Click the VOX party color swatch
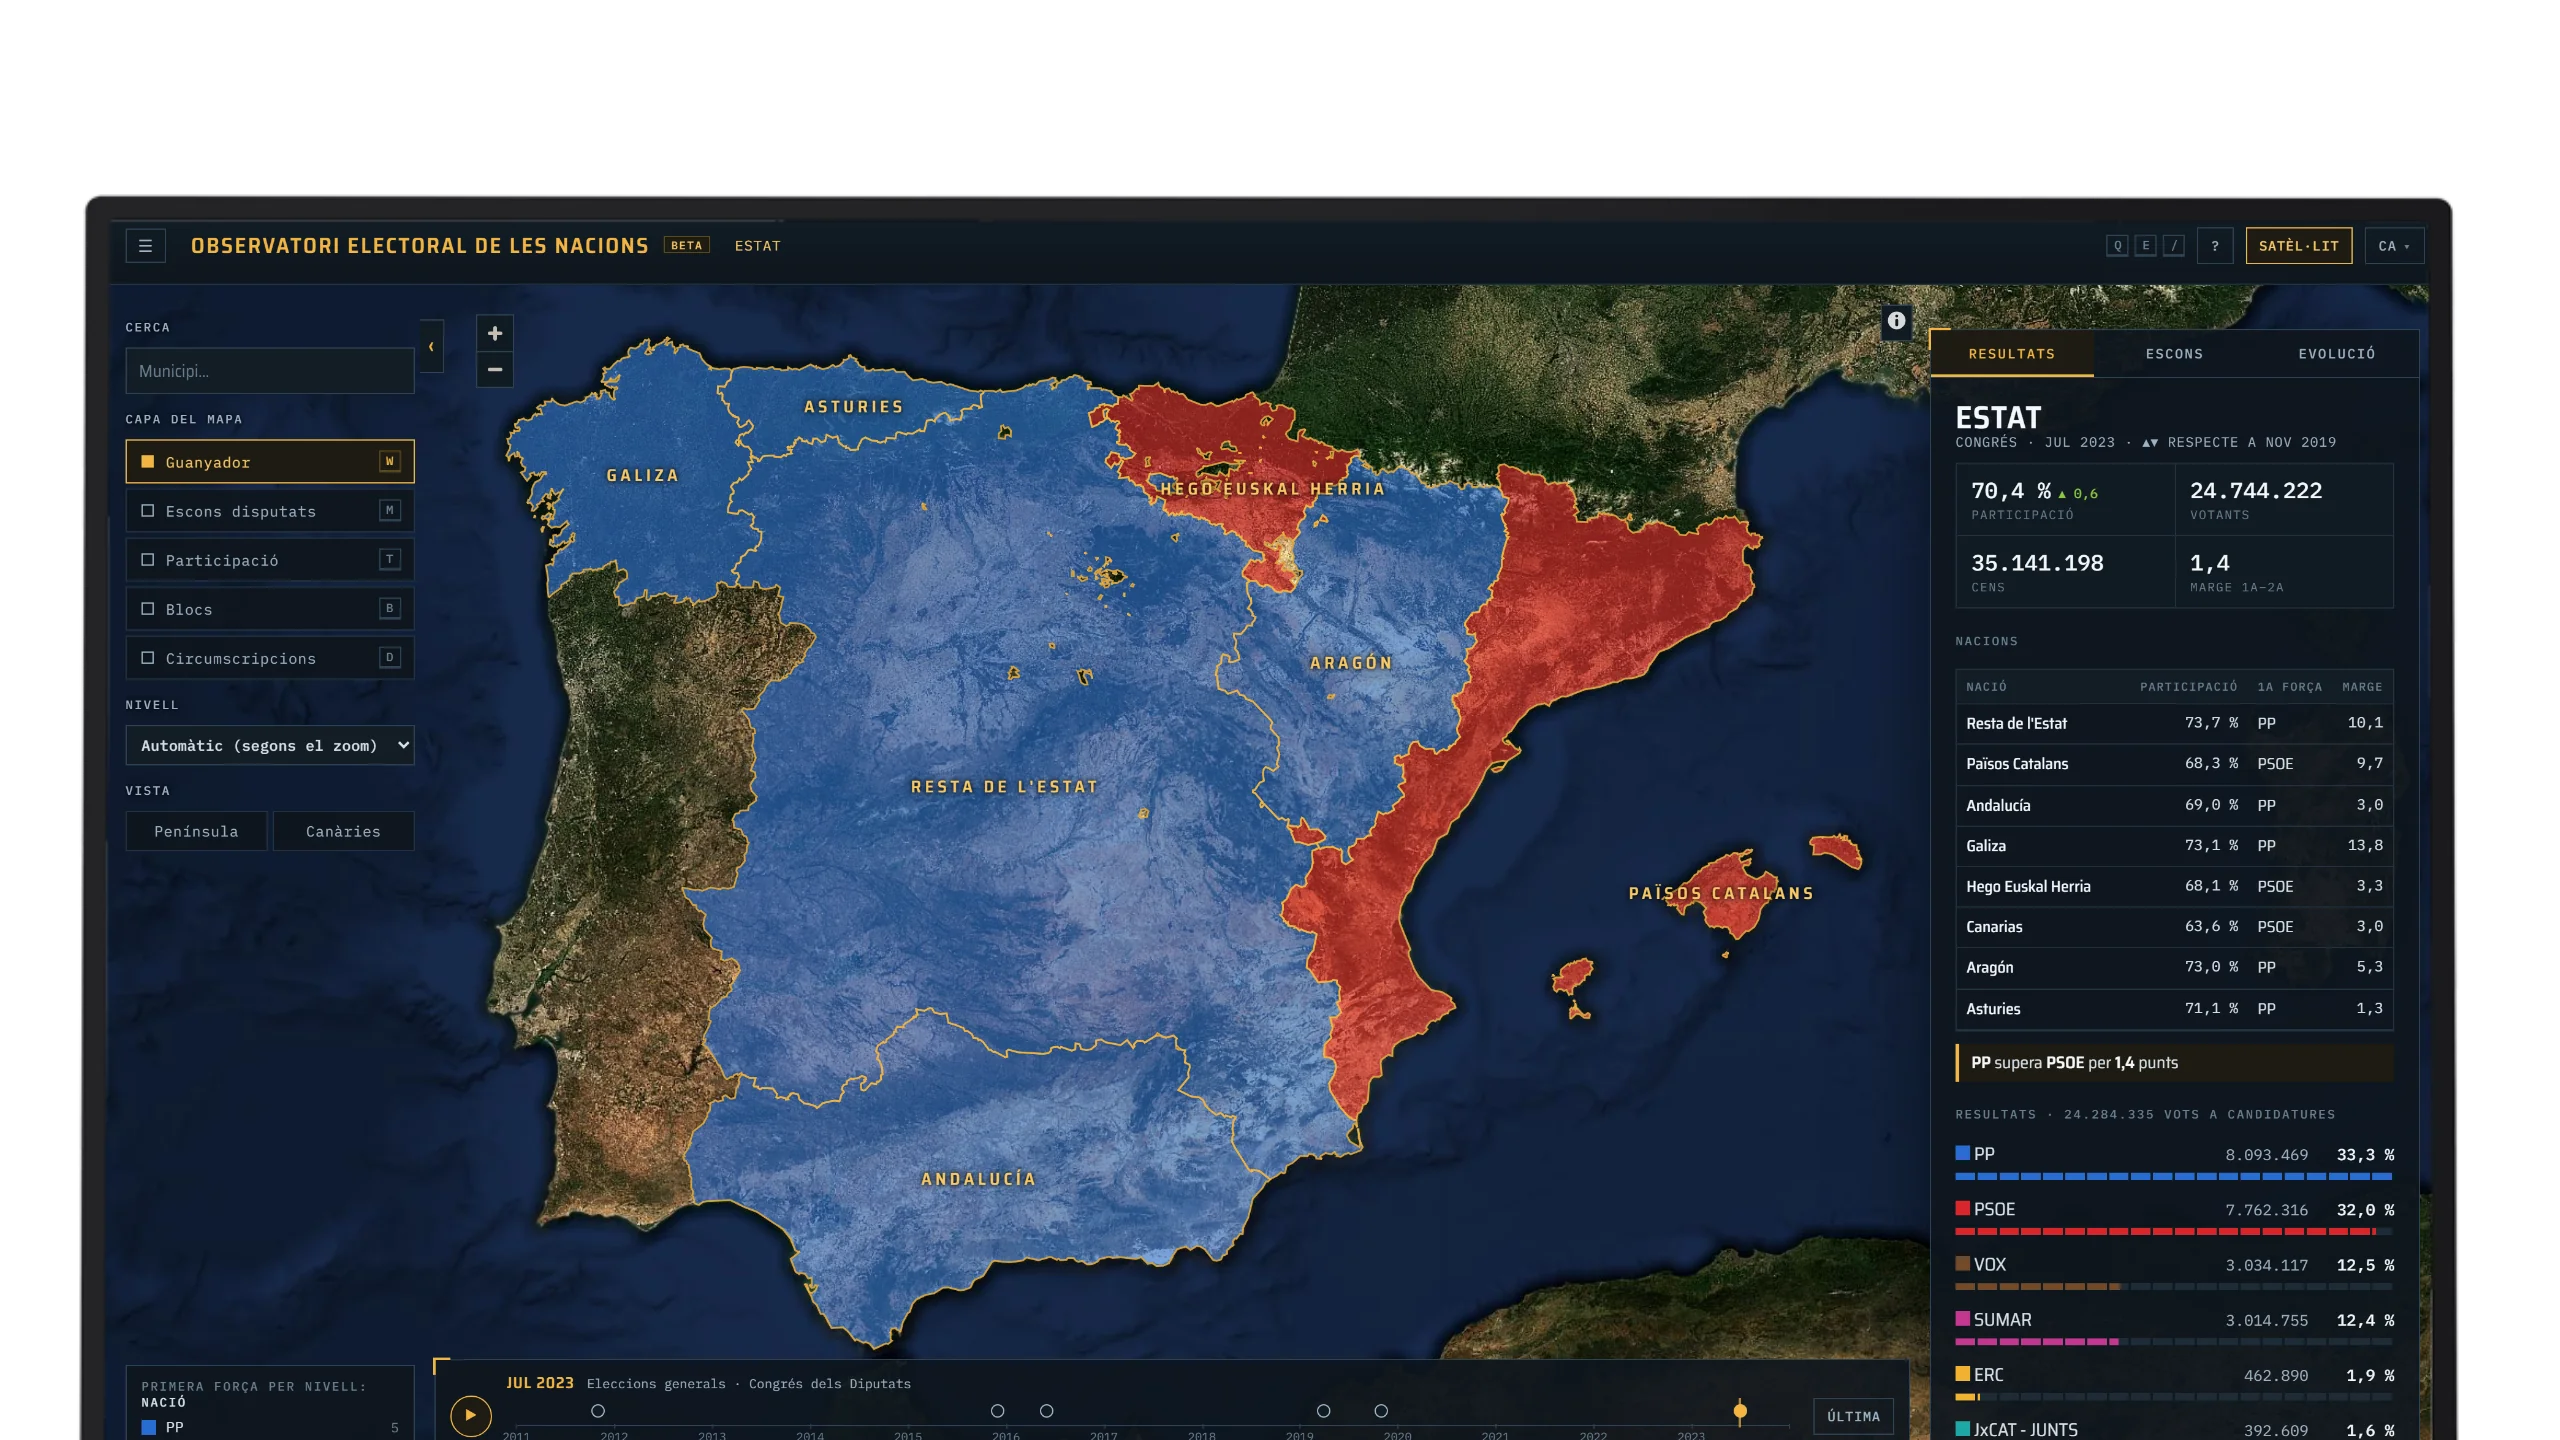The width and height of the screenshot is (2560, 1440). tap(1962, 1263)
